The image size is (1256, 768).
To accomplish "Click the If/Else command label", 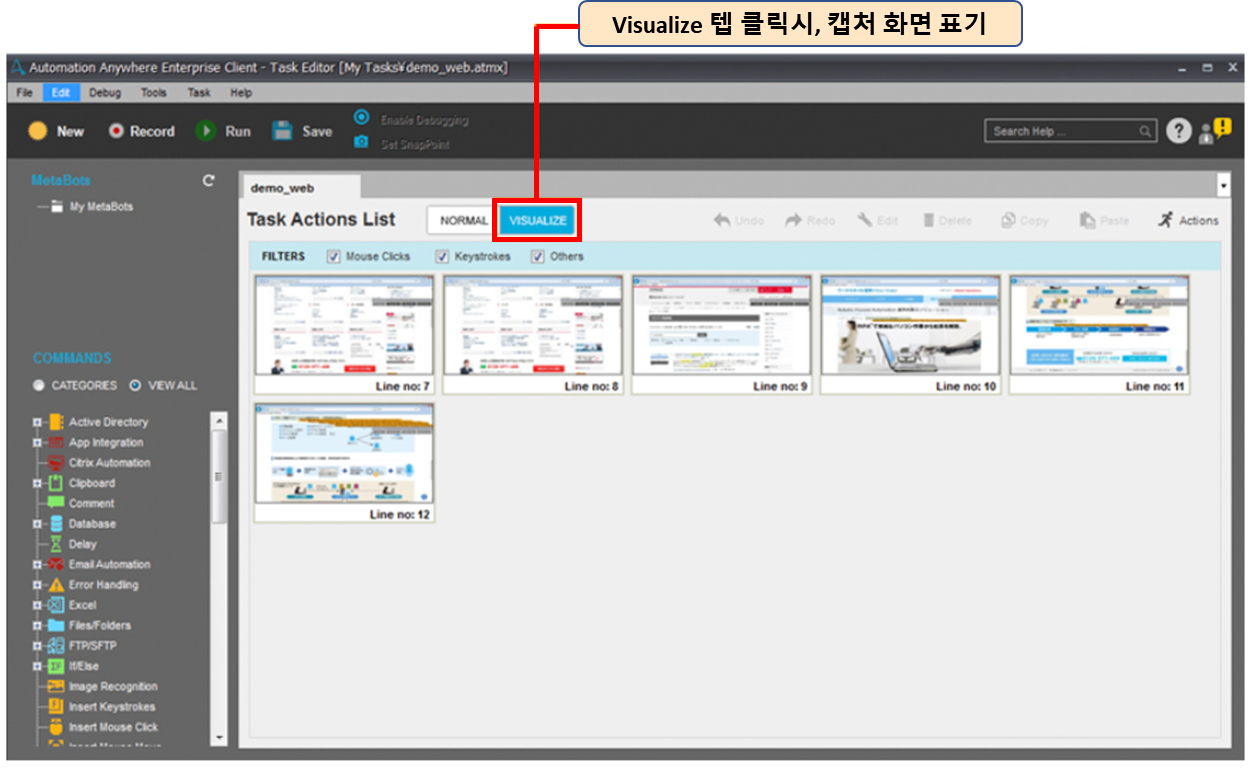I will (x=84, y=666).
